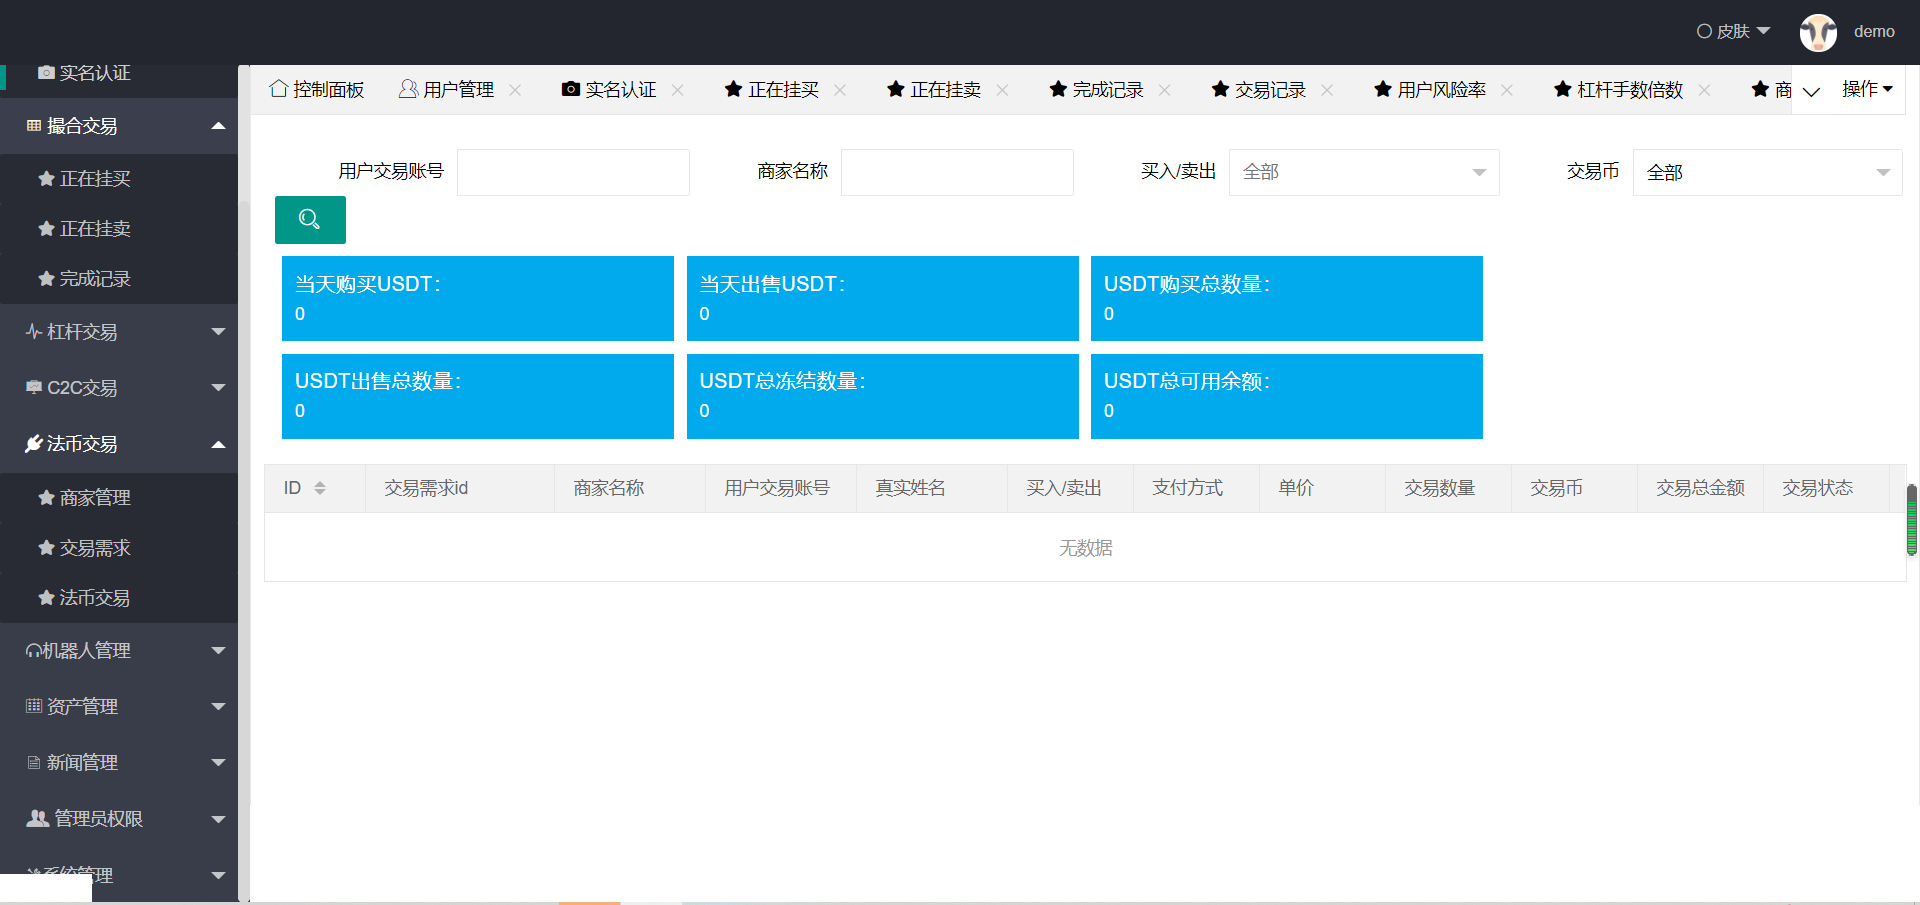The image size is (1920, 905).
Task: Open the 买入/卖出 dropdown
Action: point(1363,172)
